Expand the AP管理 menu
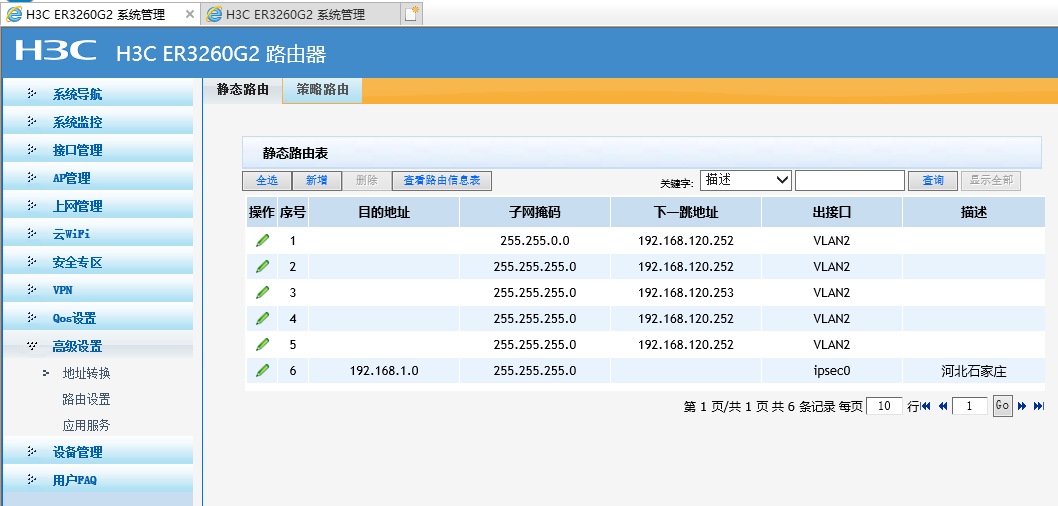The width and height of the screenshot is (1058, 506). (x=99, y=178)
